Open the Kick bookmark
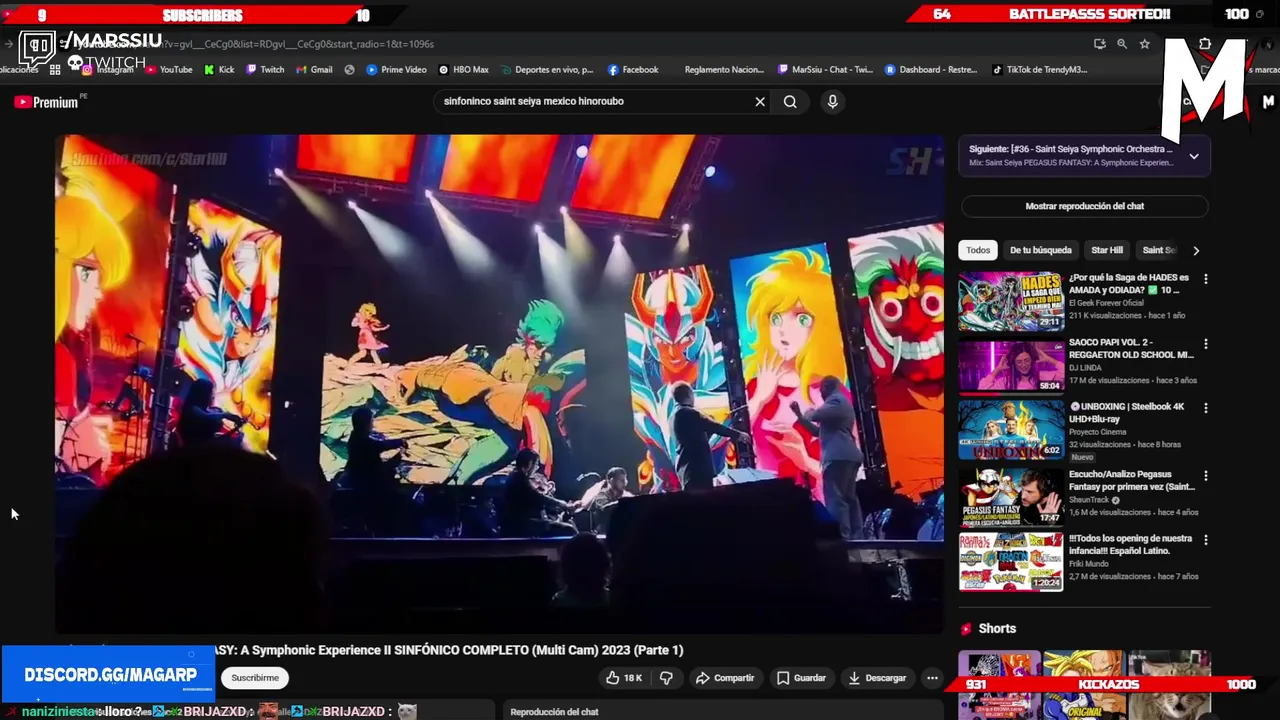 click(x=219, y=70)
